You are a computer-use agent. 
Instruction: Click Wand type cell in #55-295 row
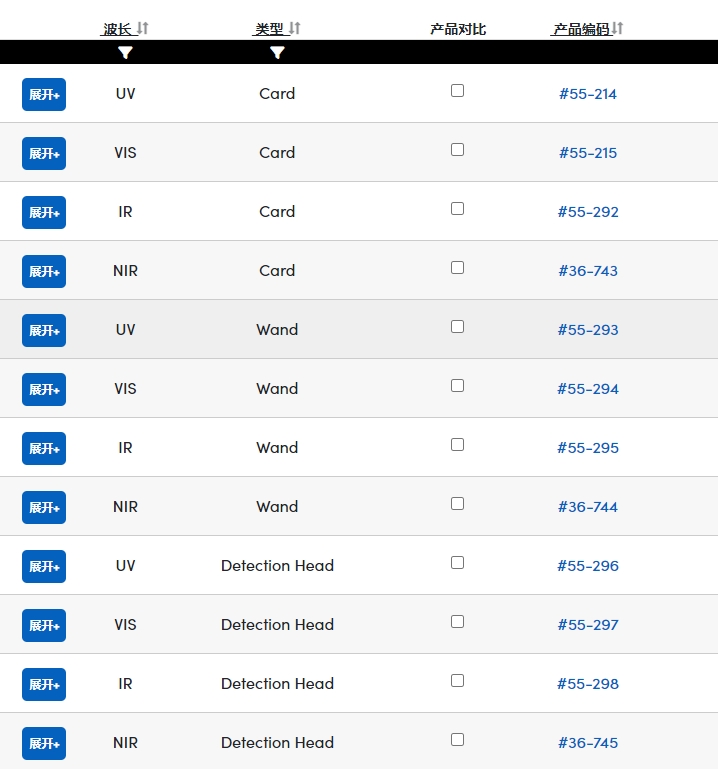[277, 448]
